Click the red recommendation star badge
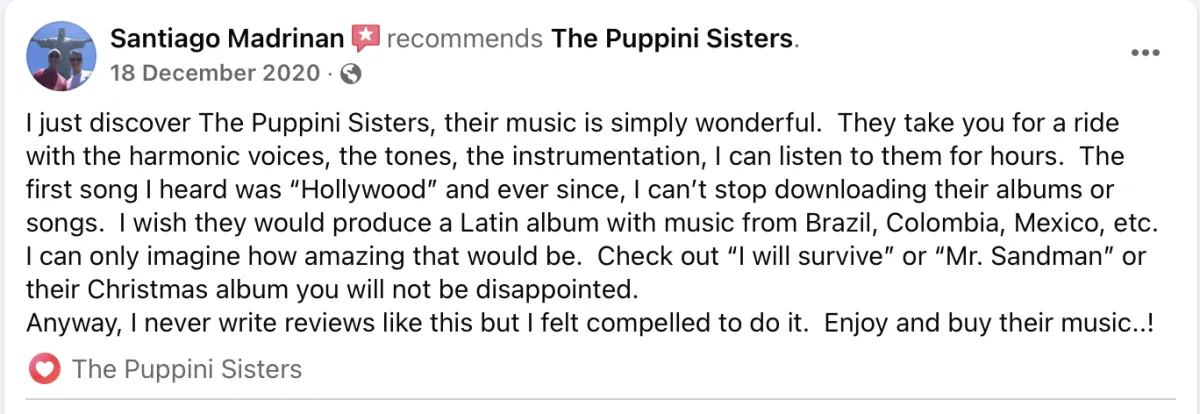This screenshot has width=1200, height=414. pyautogui.click(x=366, y=39)
